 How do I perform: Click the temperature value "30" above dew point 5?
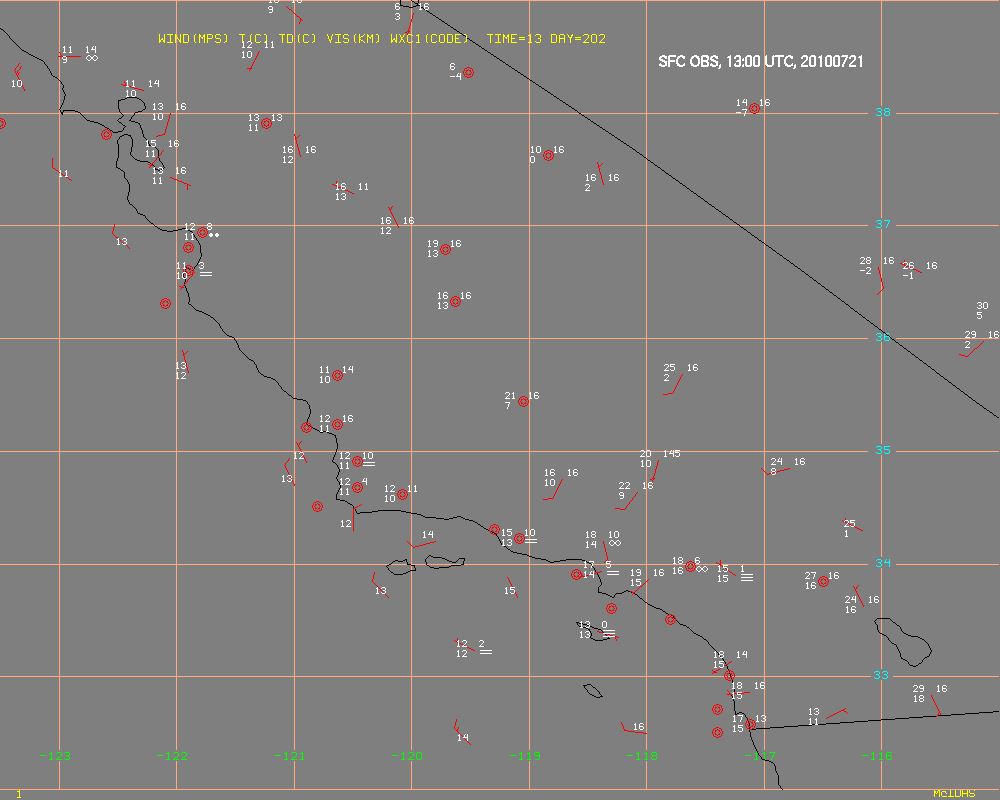(982, 306)
